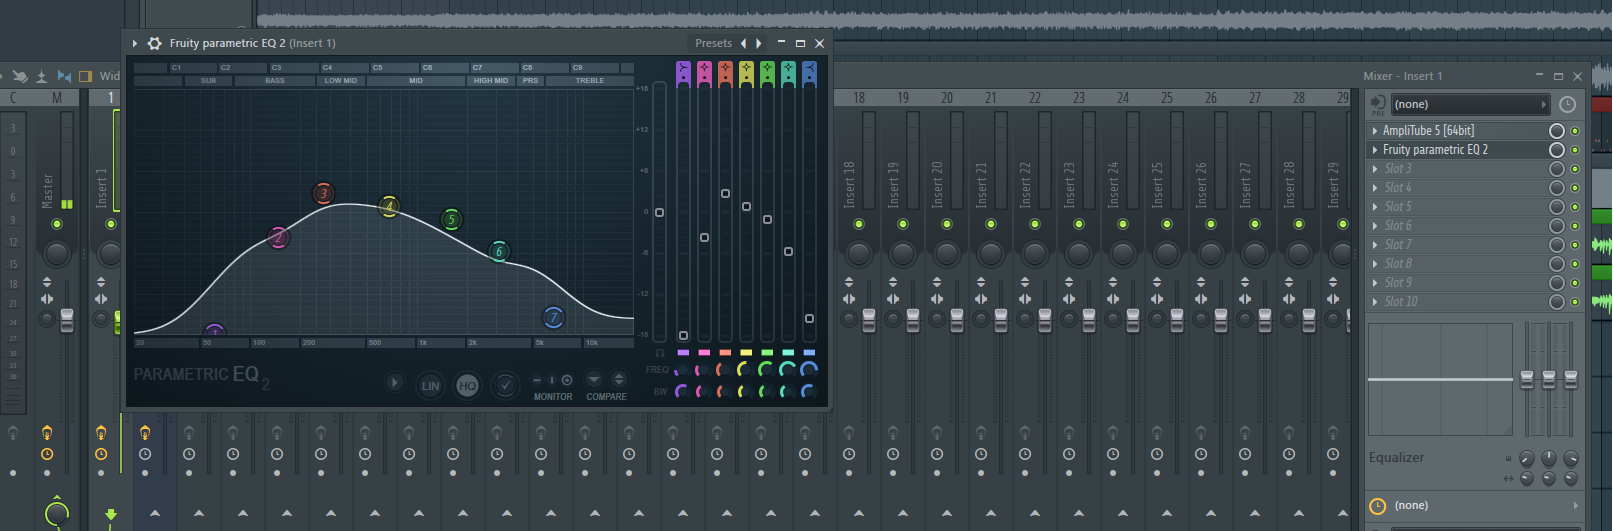Expand the Slot 3 effect menu arrow
Screen dimensions: 1613x531
[x=1375, y=169]
